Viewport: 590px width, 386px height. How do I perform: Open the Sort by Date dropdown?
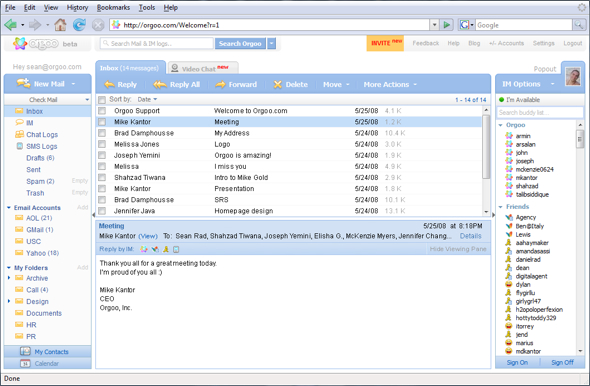point(155,99)
